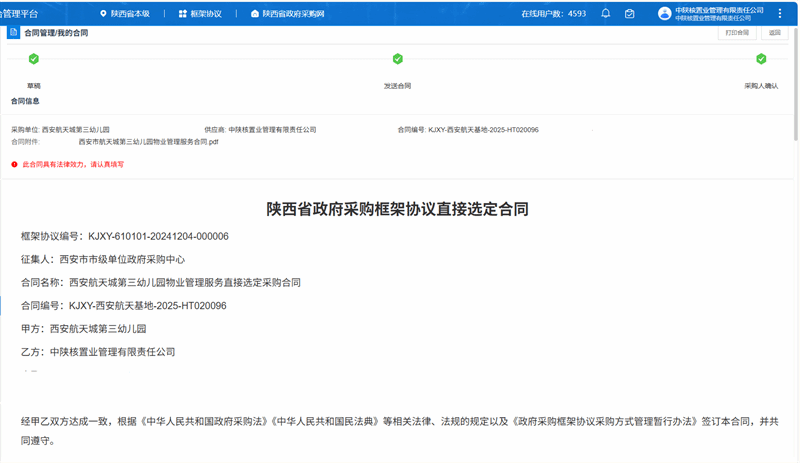Click the 采购人确认 step green checkmark
This screenshot has width=800, height=463.
(x=761, y=59)
